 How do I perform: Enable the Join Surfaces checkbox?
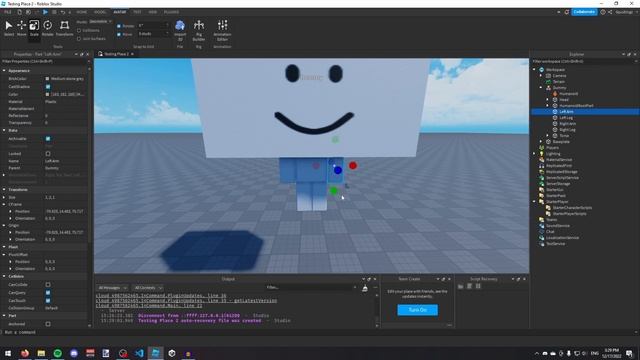point(79,39)
